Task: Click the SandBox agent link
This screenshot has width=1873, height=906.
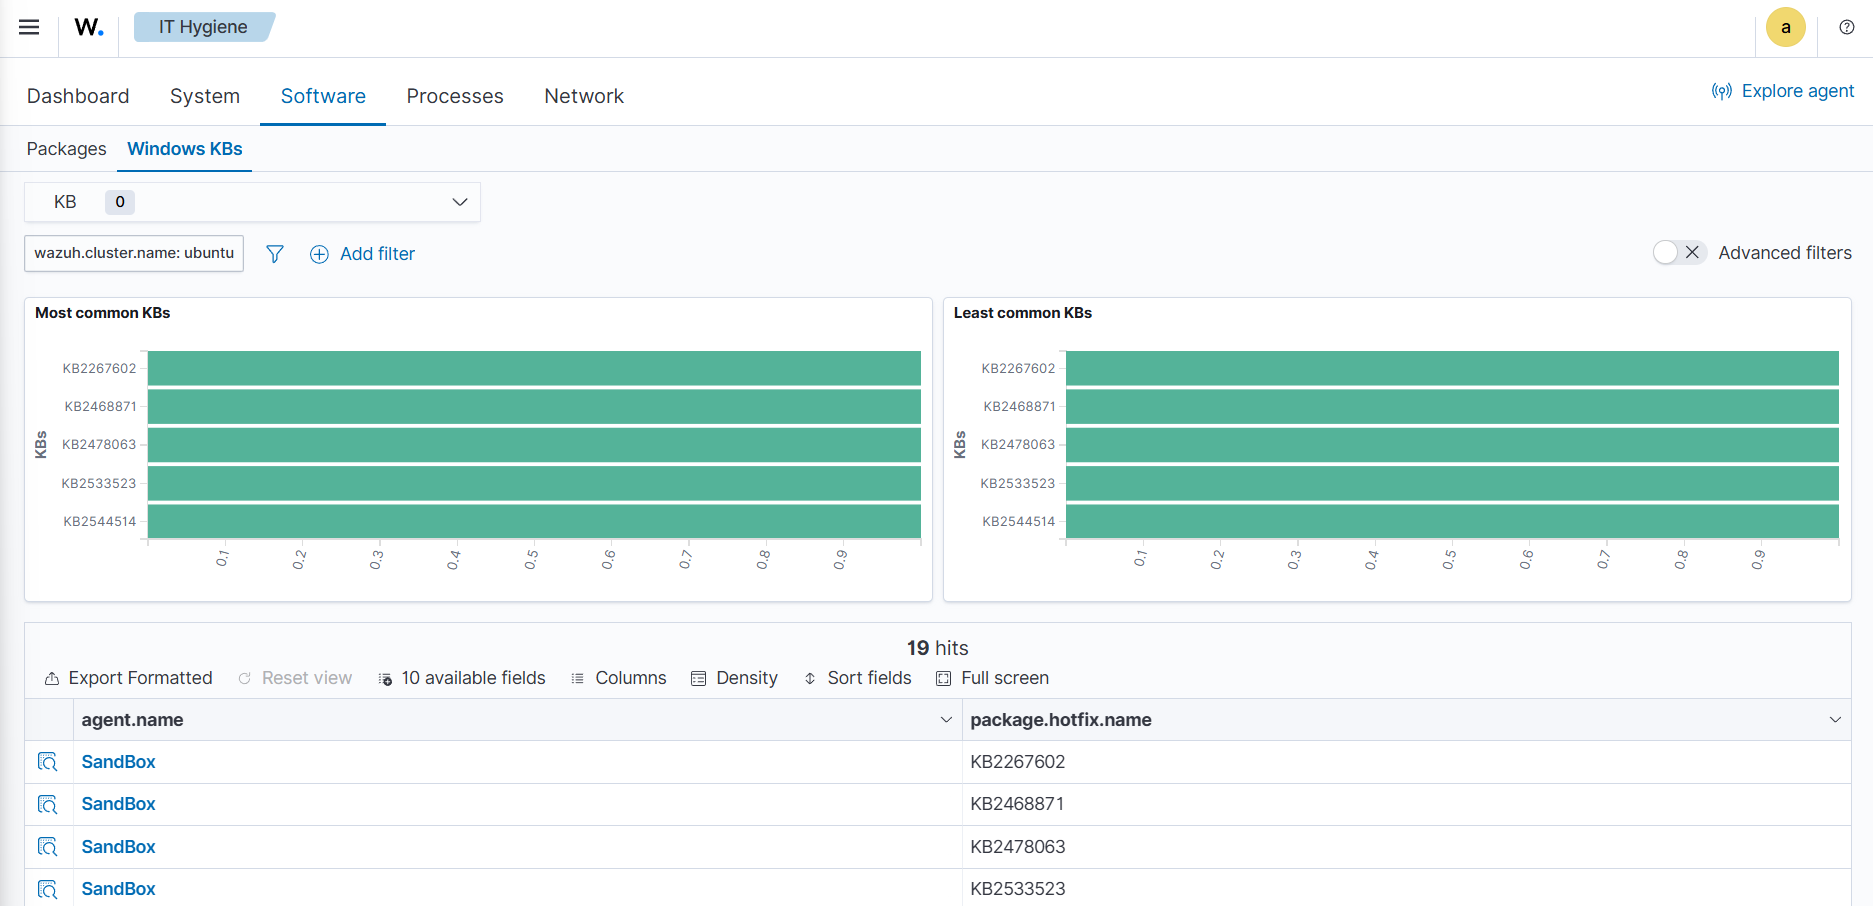Action: (118, 761)
